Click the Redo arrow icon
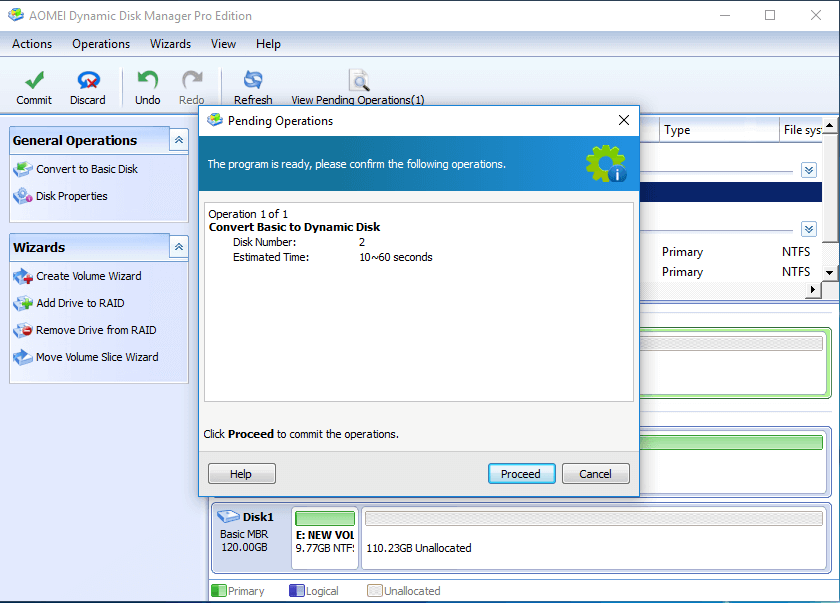Screen dimensions: 840x603 (192, 80)
